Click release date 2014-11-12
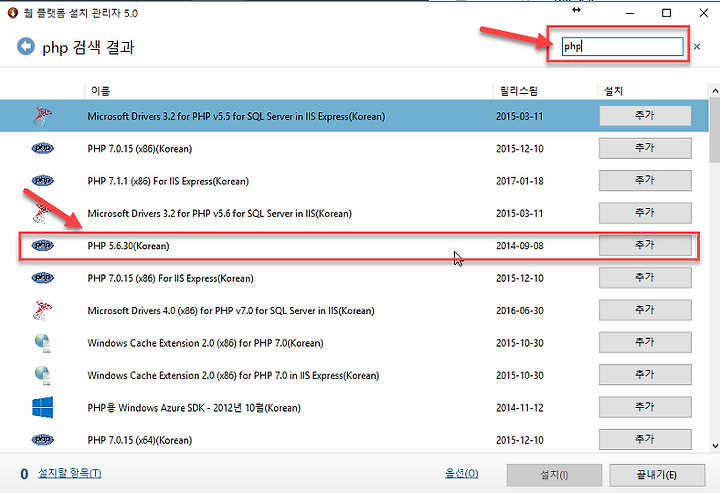 point(520,408)
